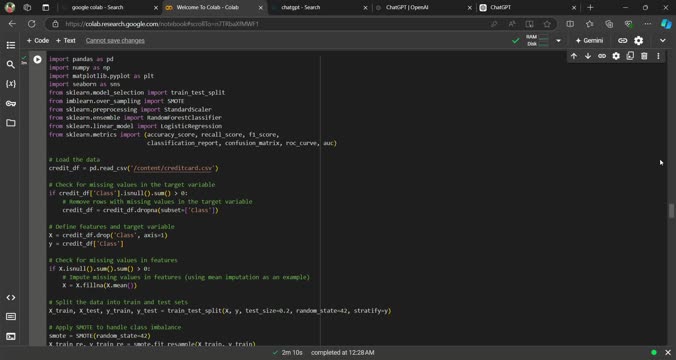Open the code snippets panel

(11, 297)
